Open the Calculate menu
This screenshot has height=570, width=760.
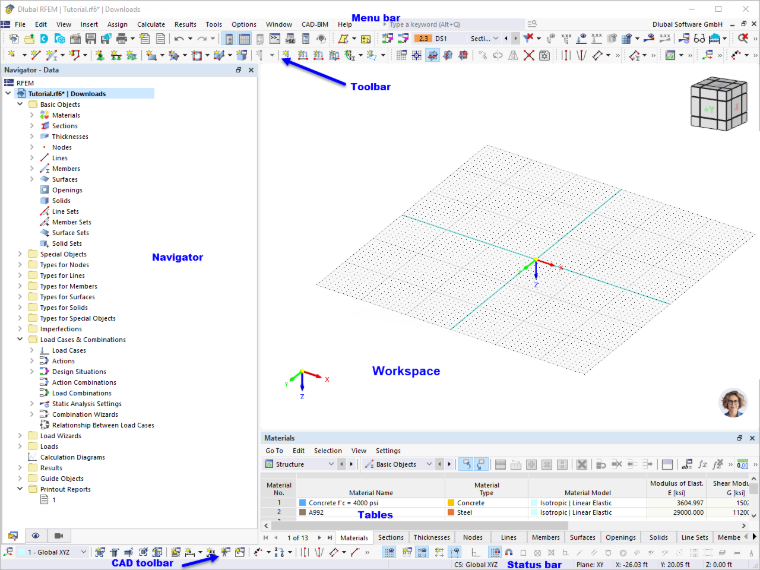(151, 24)
